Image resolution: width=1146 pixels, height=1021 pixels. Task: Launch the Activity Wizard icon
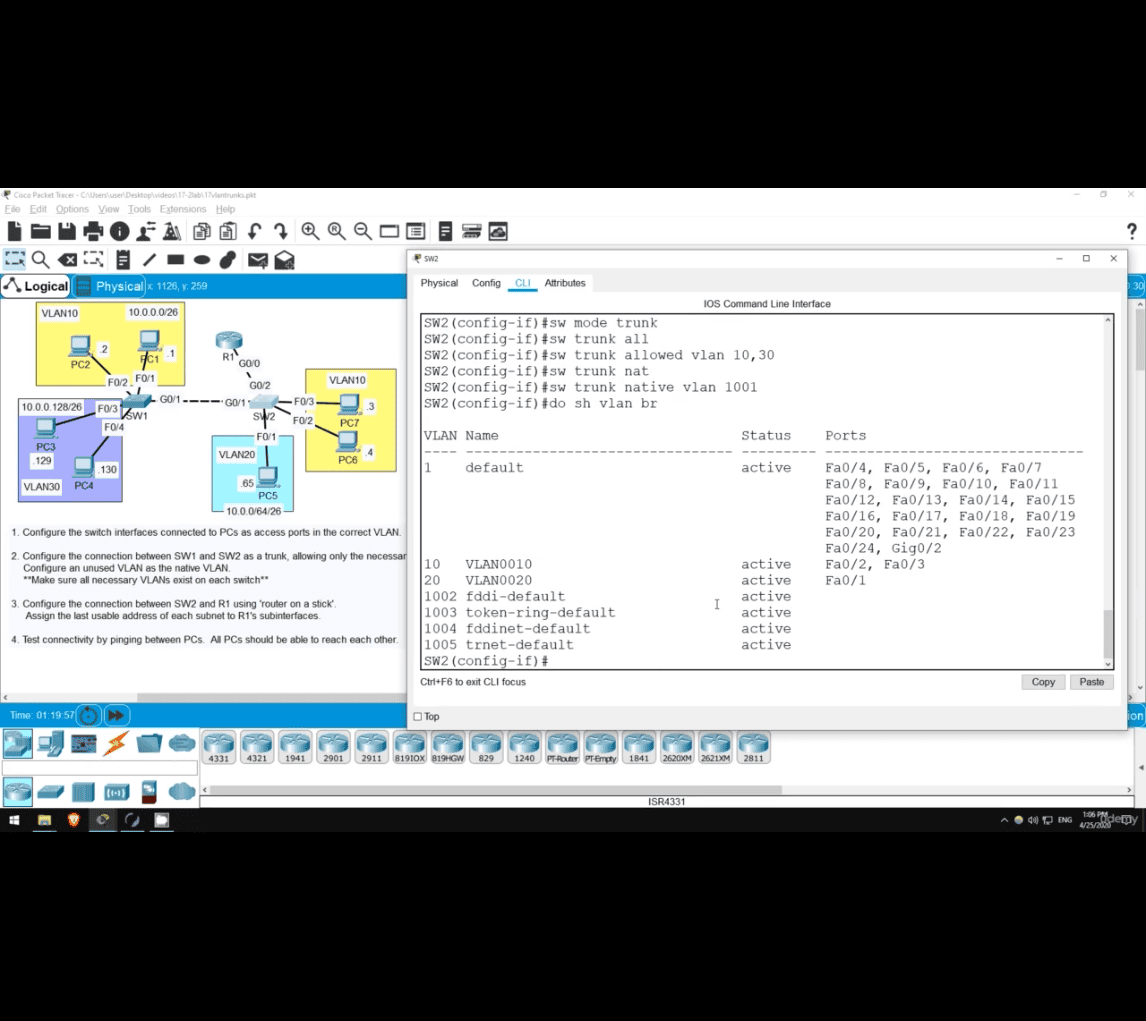point(146,232)
